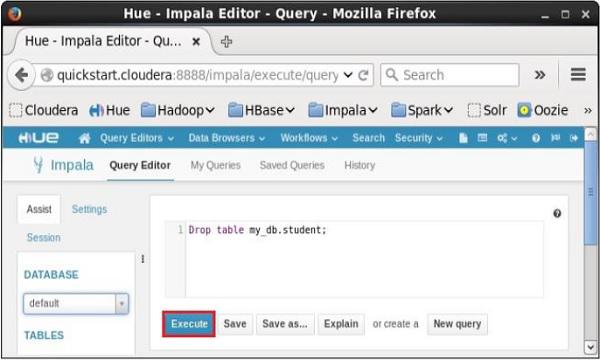Screen dimensions: 600x360
Task: Switch to the My Queries tab
Action: tap(215, 165)
